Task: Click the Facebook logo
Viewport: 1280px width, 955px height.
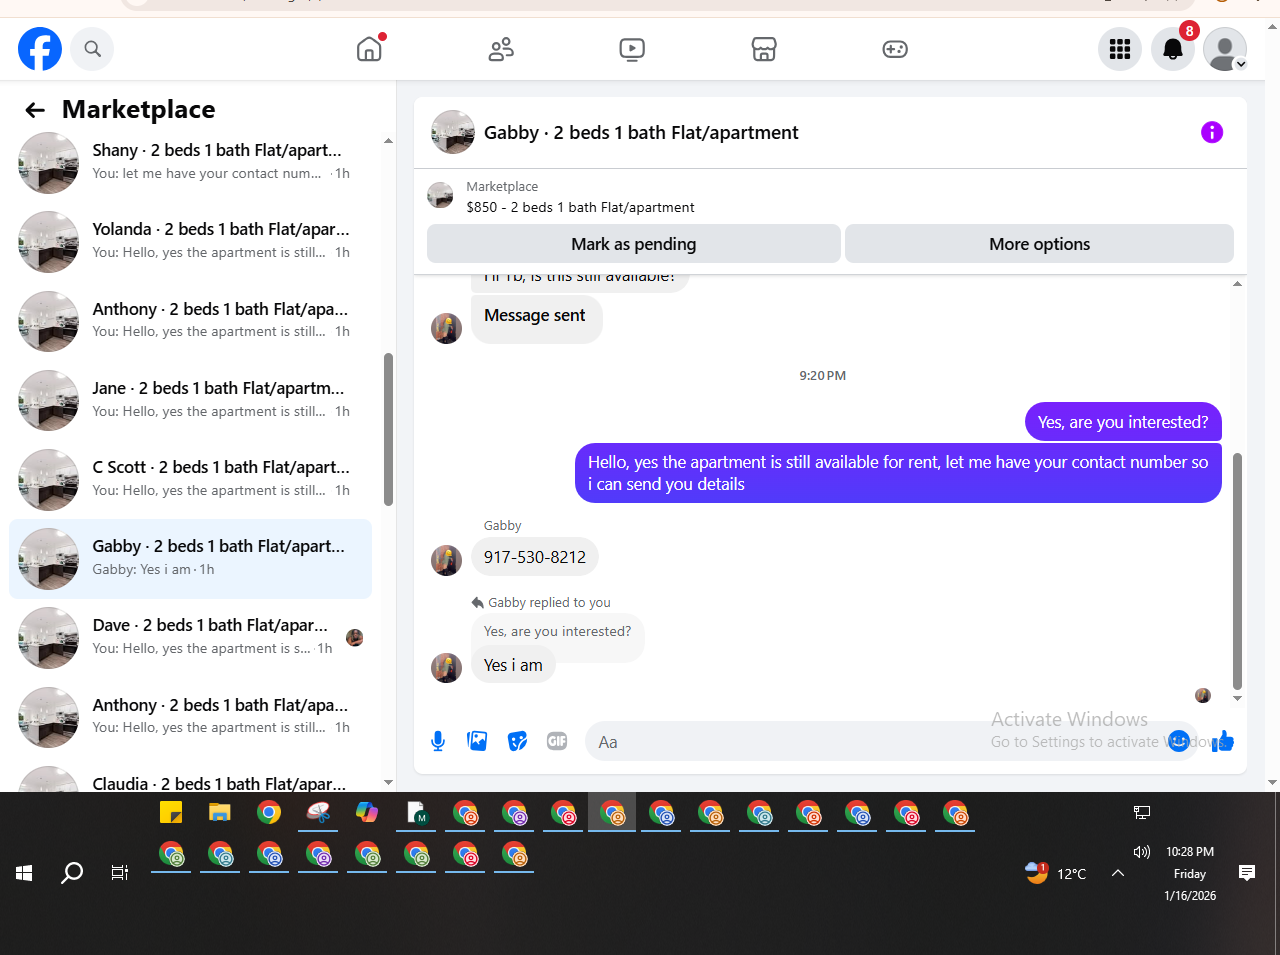Action: pos(40,48)
